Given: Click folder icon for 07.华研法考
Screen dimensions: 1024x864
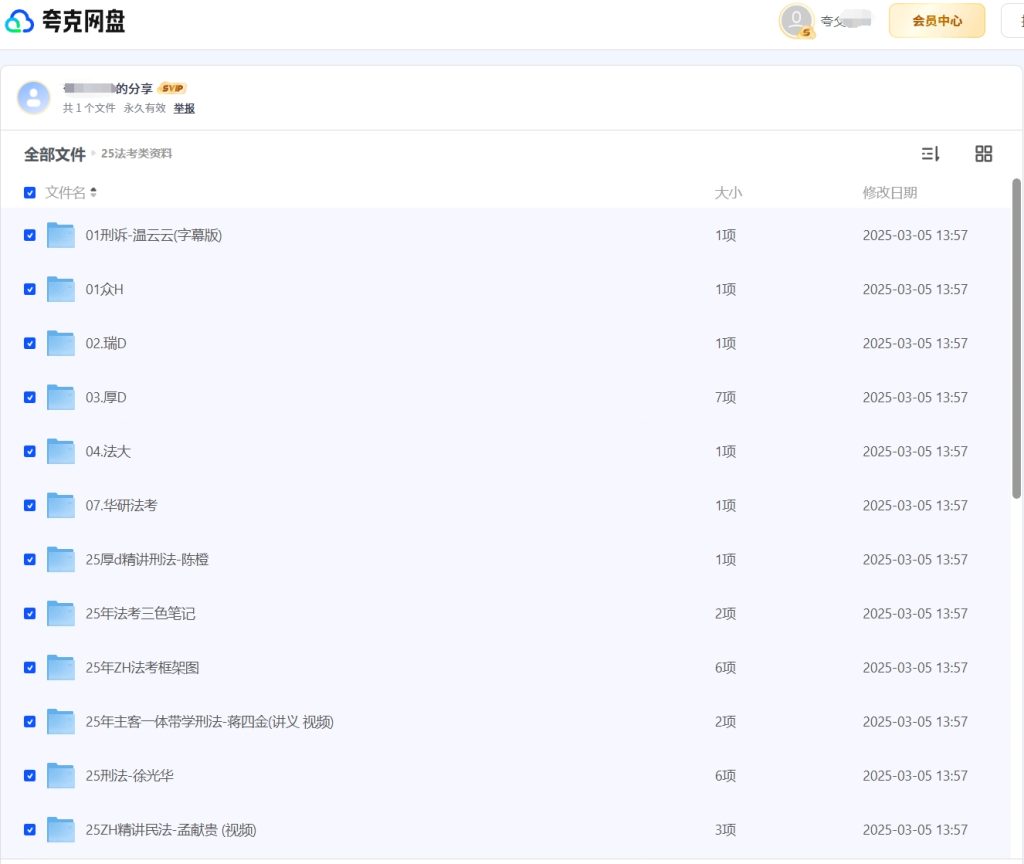Looking at the screenshot, I should (61, 505).
